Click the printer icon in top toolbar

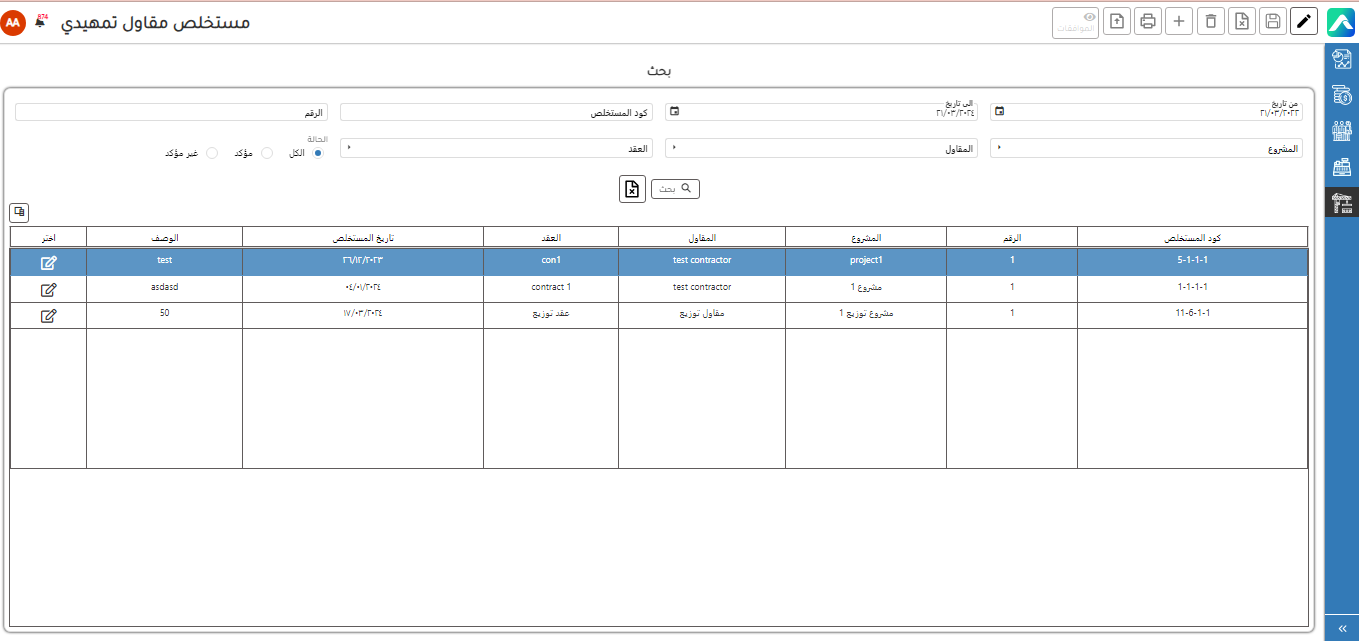point(1148,21)
